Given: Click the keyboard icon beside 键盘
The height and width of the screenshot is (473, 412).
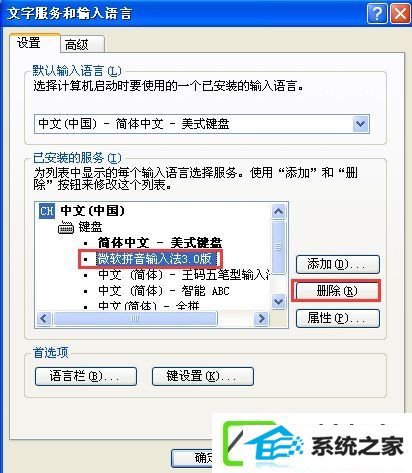Looking at the screenshot, I should [x=66, y=228].
